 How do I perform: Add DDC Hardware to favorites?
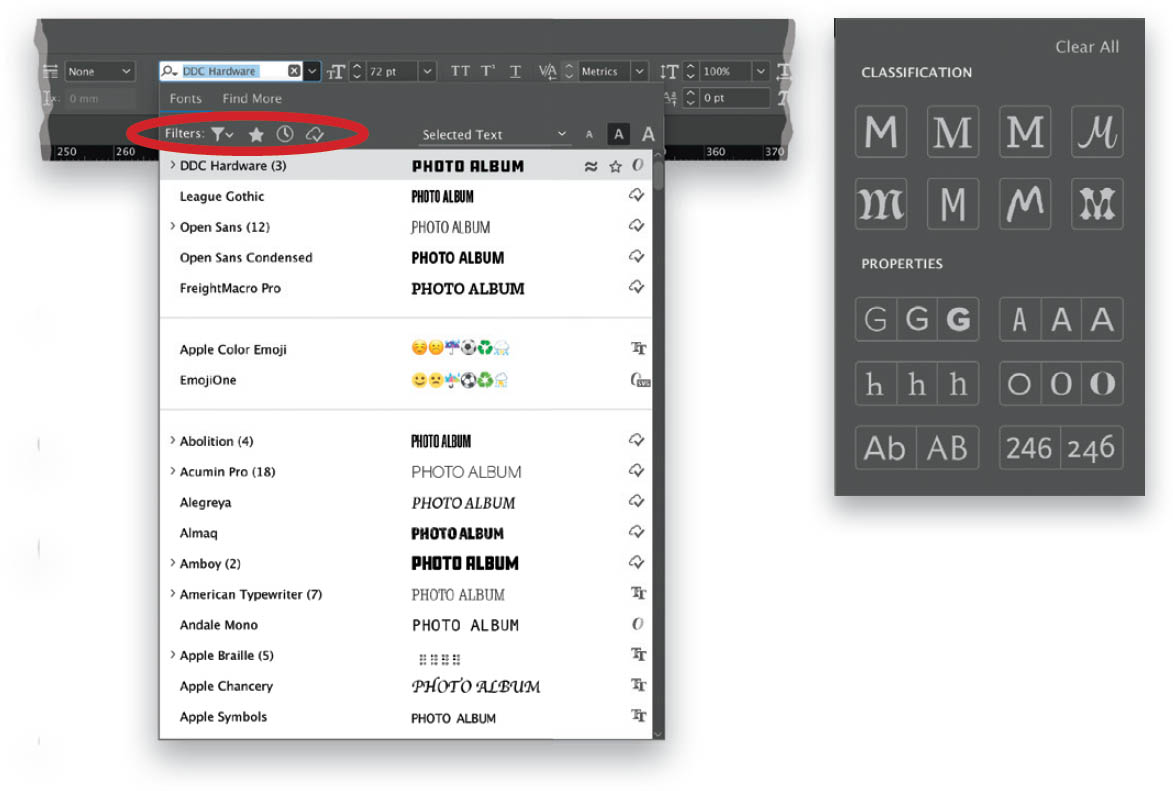pos(615,166)
